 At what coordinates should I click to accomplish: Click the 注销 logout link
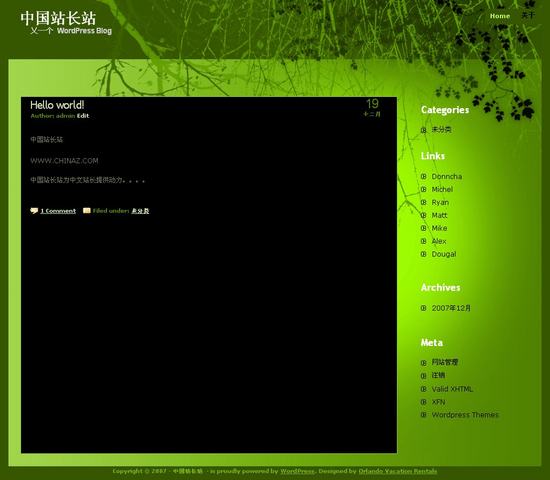coord(438,375)
